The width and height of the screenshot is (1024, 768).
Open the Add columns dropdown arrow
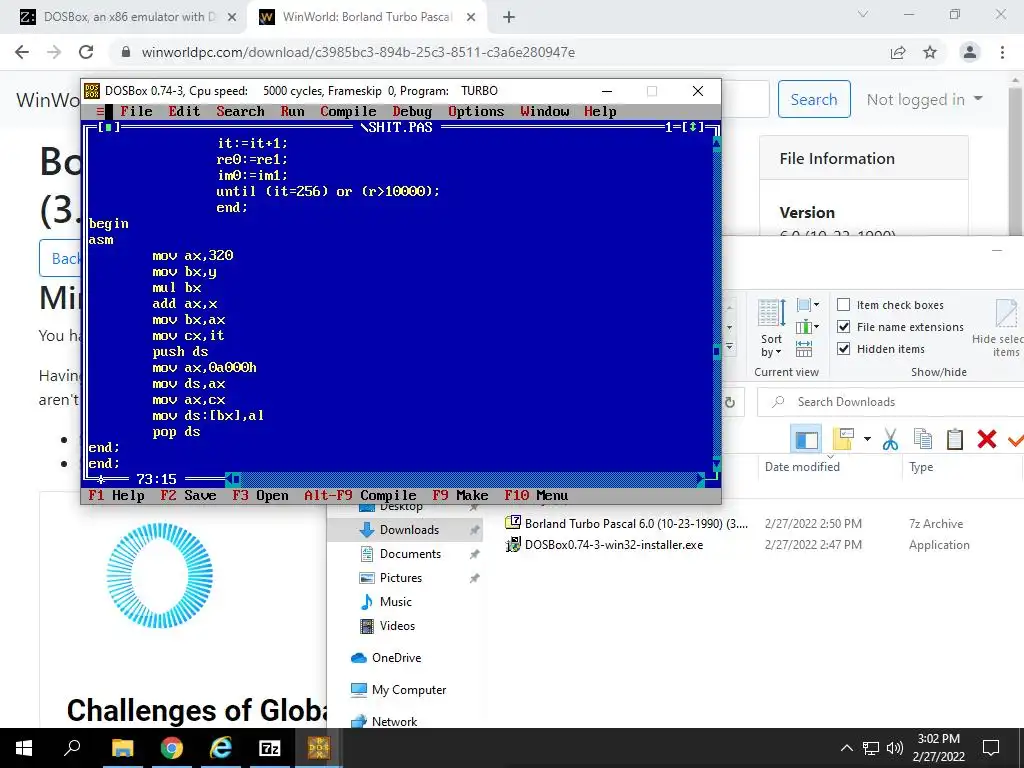tap(816, 327)
